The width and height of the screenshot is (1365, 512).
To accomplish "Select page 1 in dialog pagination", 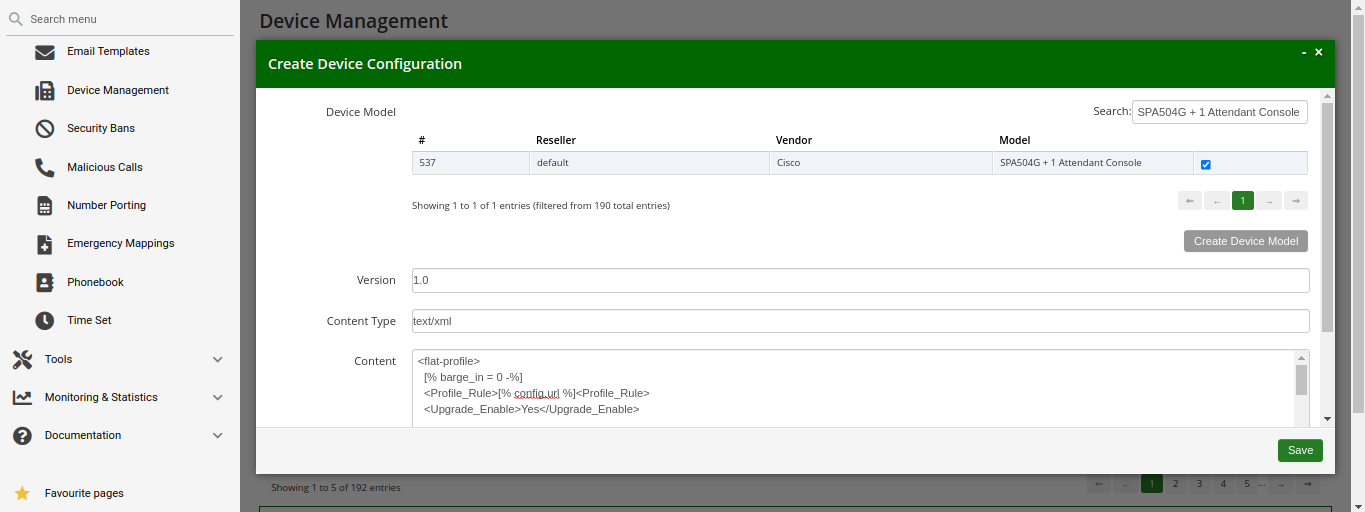I will pyautogui.click(x=1243, y=201).
